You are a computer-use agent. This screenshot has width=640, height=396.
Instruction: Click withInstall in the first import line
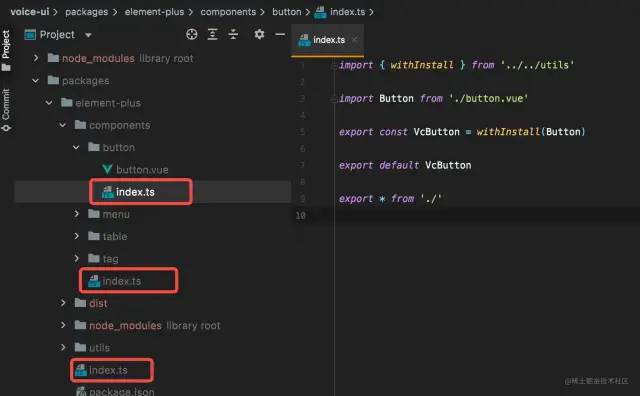click(x=422, y=65)
